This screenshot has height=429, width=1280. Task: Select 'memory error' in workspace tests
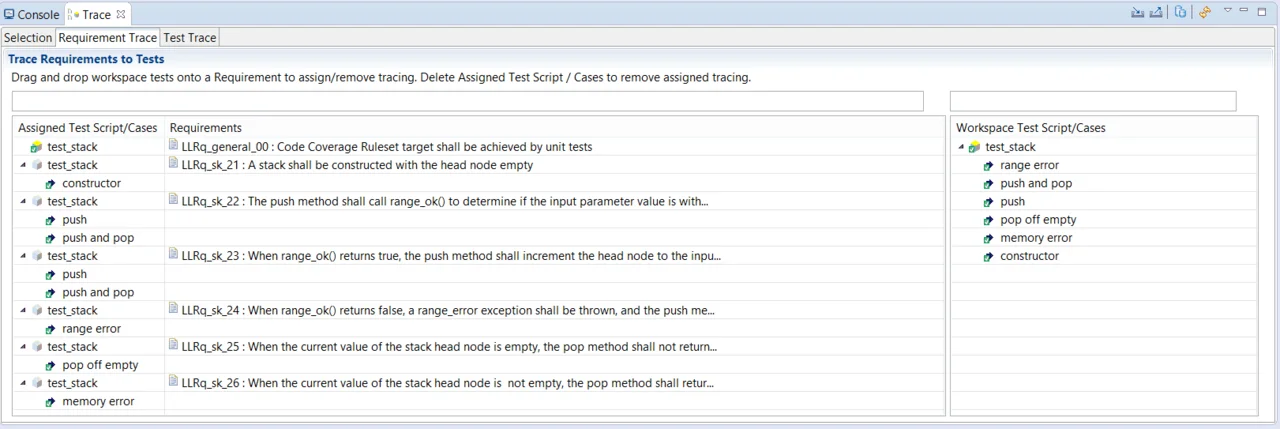tap(1036, 238)
